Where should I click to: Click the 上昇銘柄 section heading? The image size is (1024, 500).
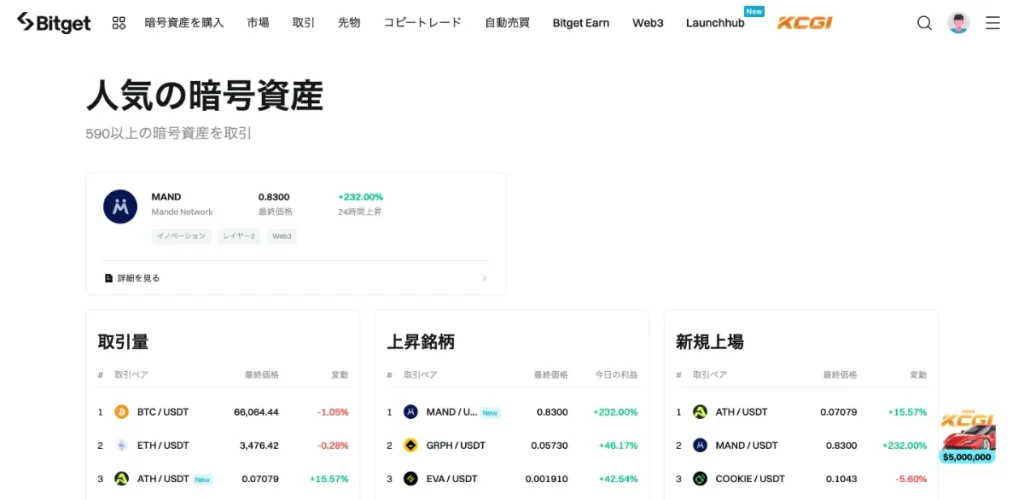(x=421, y=341)
